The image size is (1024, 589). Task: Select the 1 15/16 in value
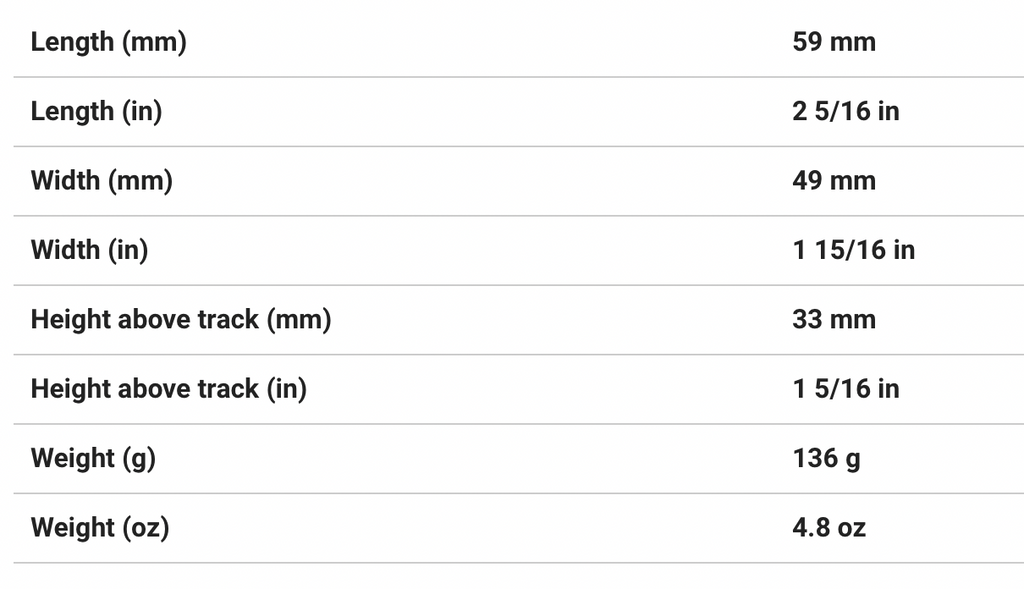[853, 250]
